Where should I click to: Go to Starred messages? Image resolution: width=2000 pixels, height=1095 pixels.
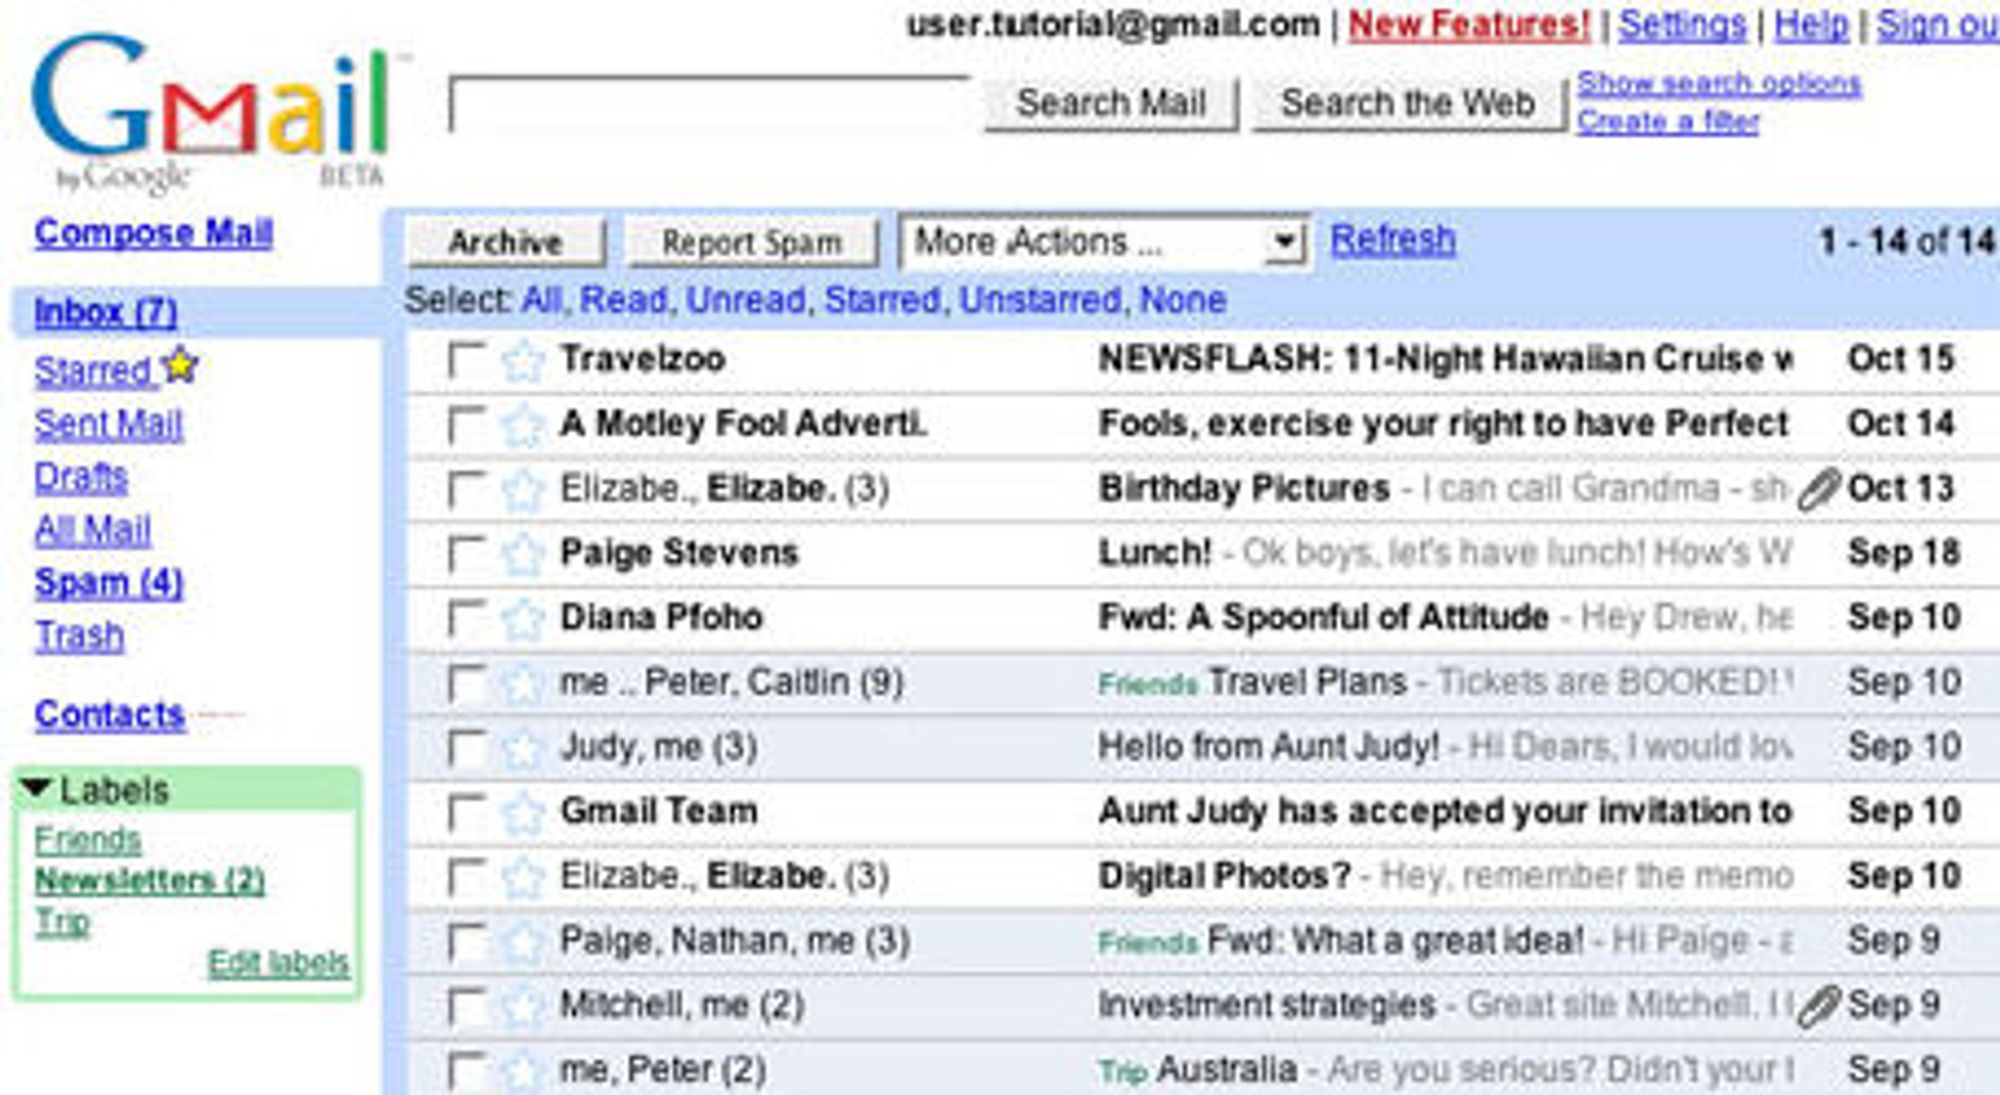pyautogui.click(x=92, y=371)
